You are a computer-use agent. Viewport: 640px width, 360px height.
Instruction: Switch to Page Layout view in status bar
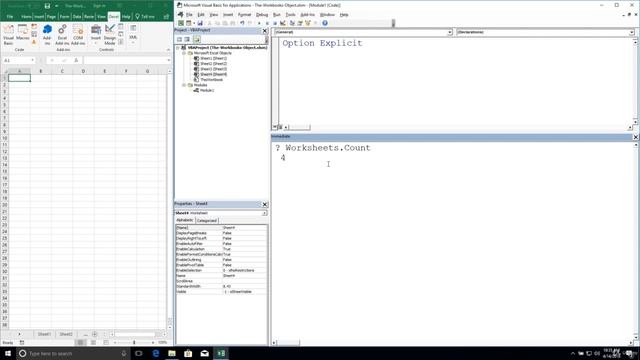click(x=93, y=342)
